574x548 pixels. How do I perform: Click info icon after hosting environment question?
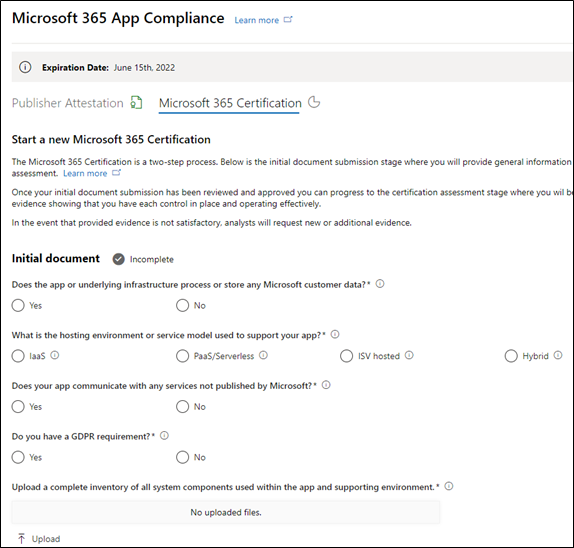point(335,334)
